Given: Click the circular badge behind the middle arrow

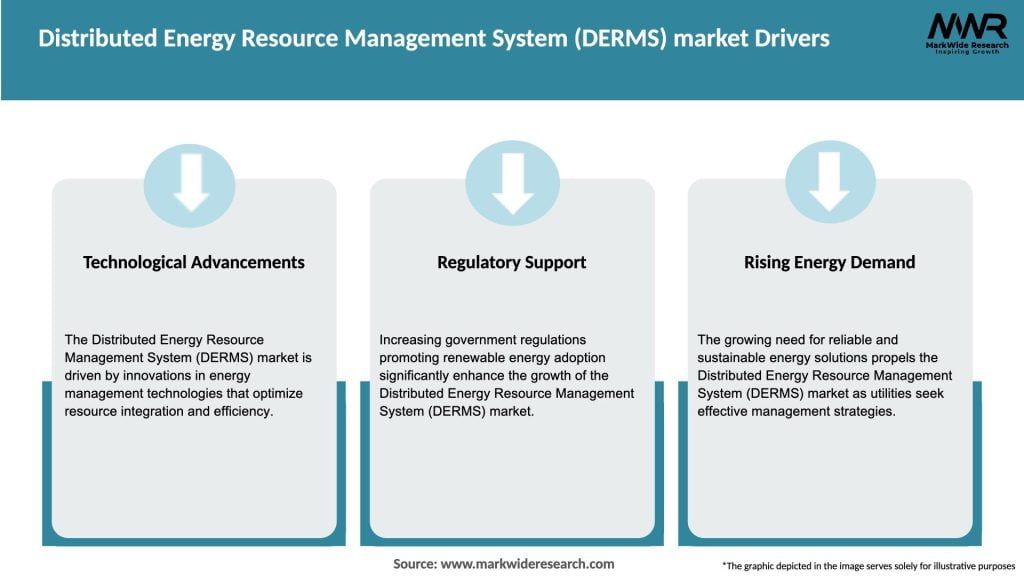Looking at the screenshot, I should coord(512,185).
